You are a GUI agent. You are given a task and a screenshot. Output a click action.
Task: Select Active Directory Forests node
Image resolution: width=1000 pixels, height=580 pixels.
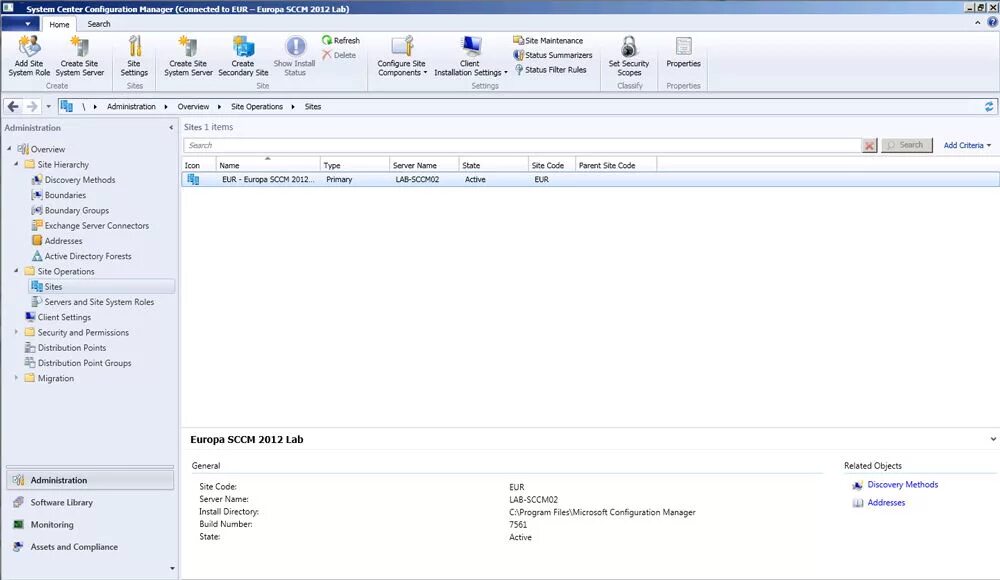point(88,257)
